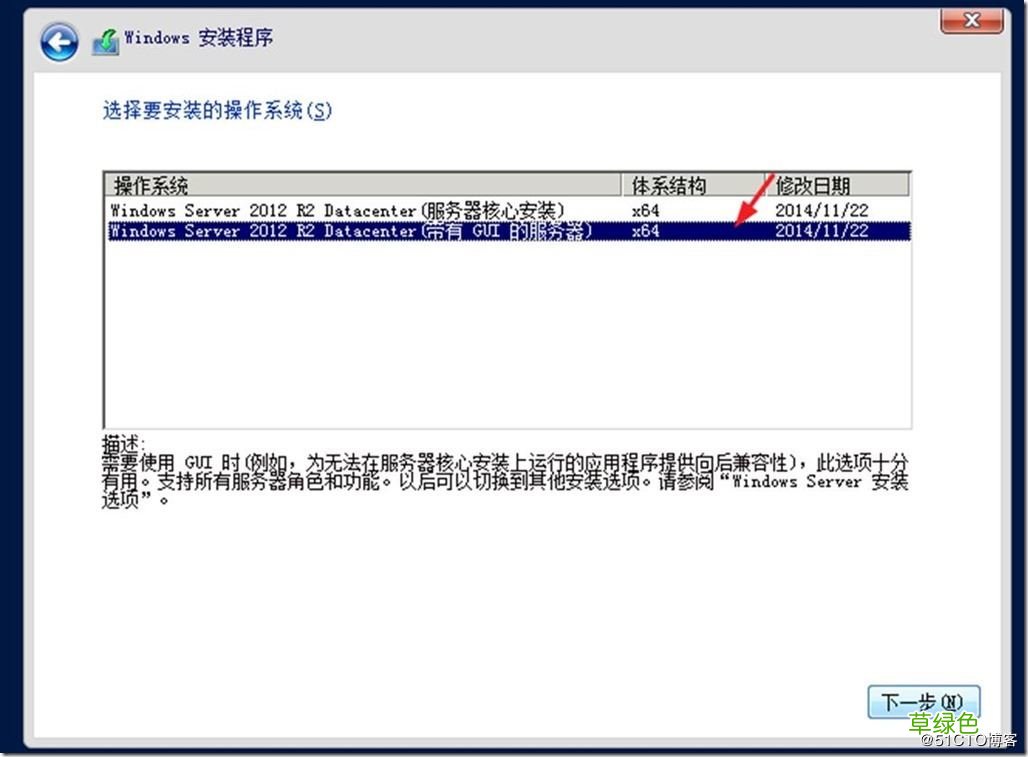Click the blue back arrow navigation icon
The width and height of the screenshot is (1028, 757).
tap(58, 42)
